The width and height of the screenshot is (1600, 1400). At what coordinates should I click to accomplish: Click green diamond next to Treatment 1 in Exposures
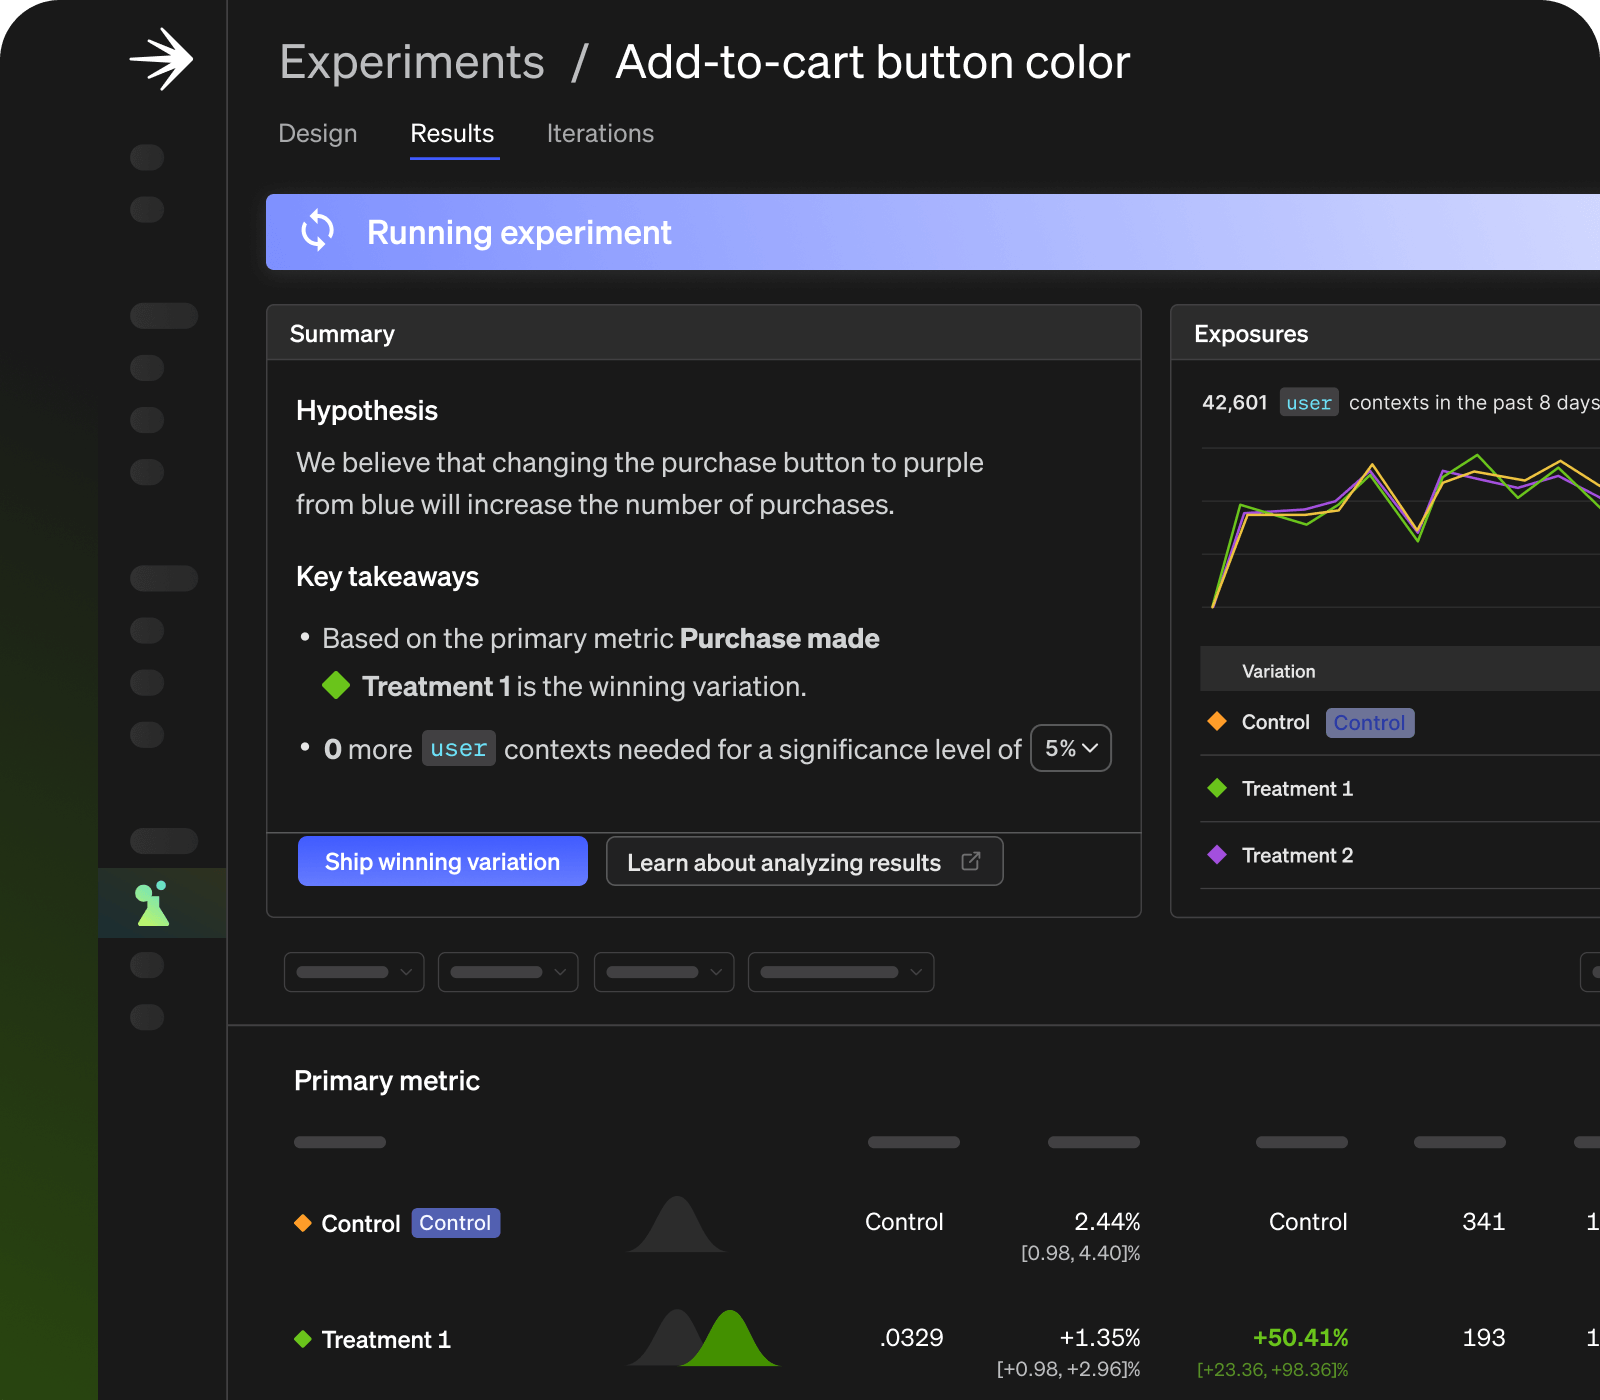(1217, 788)
